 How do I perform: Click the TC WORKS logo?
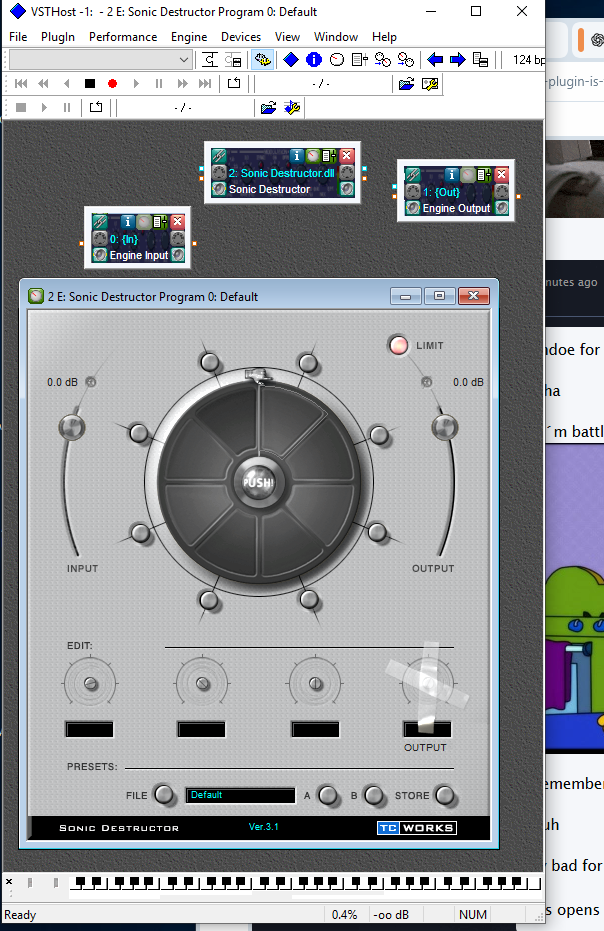tap(417, 828)
